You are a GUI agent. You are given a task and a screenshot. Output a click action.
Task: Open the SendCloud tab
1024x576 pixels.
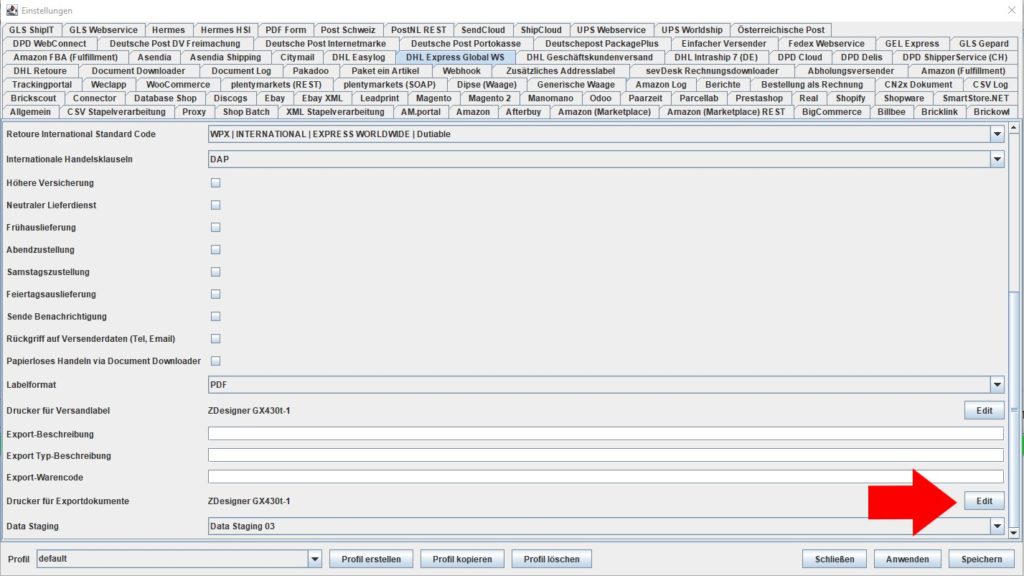483,30
